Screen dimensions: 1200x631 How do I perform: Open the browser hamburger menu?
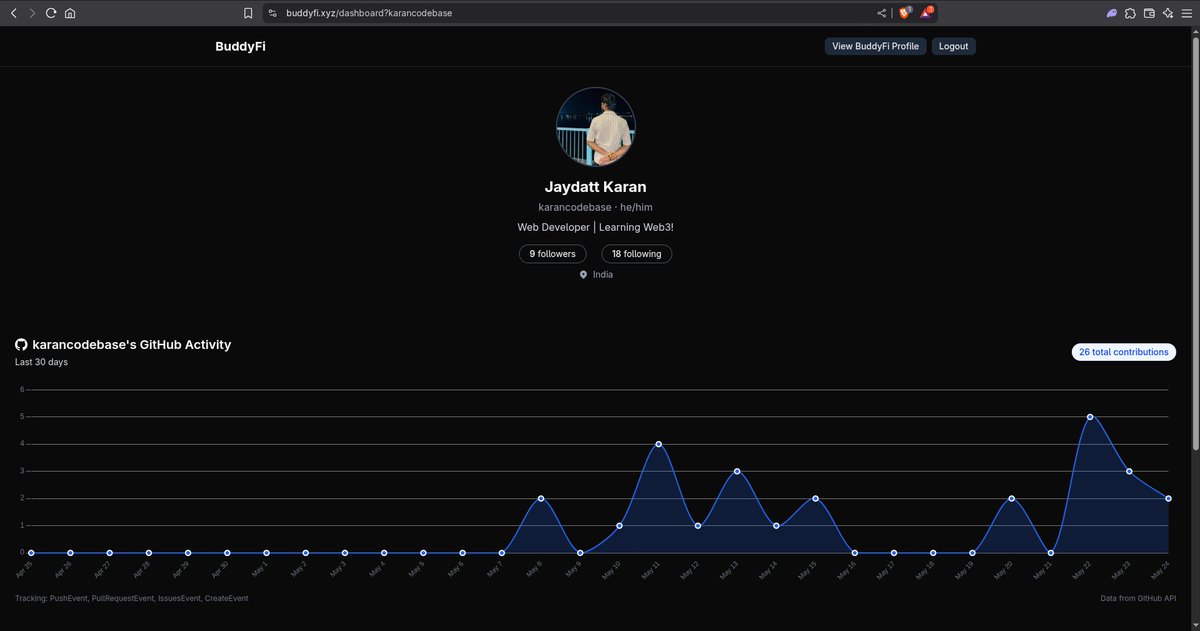pyautogui.click(x=1185, y=13)
